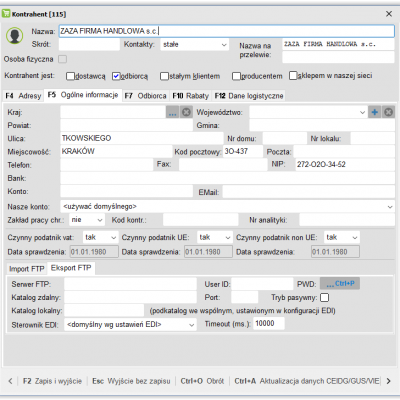Click the Katalog zdalny input field
Image resolution: width=400 pixels, height=400 pixels.
point(130,297)
